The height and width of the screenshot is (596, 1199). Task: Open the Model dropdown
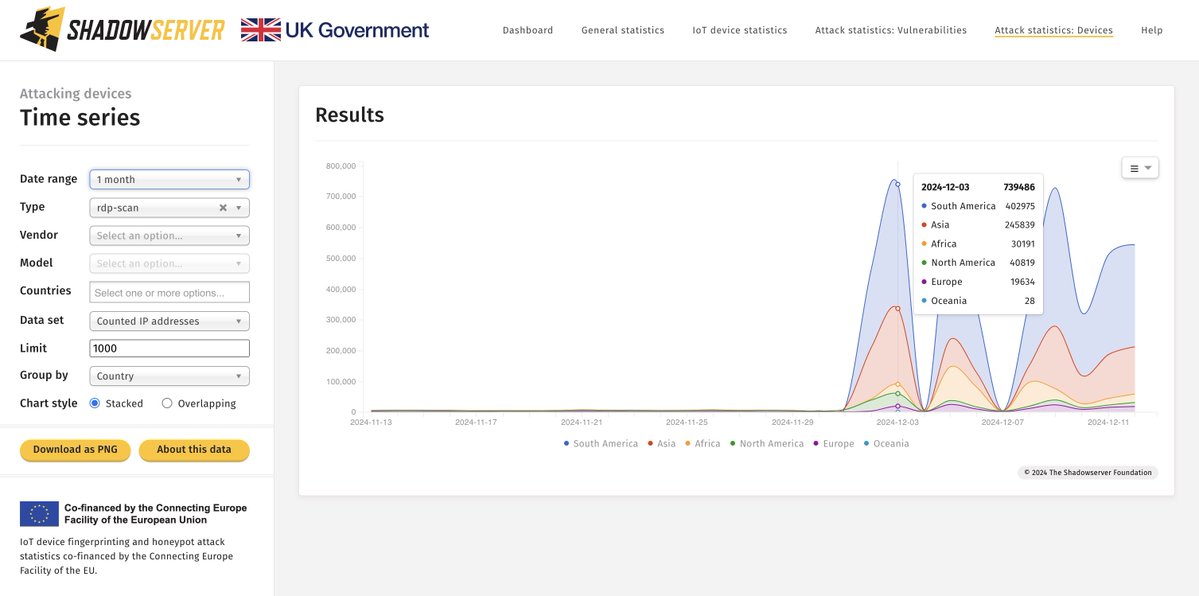[x=169, y=263]
